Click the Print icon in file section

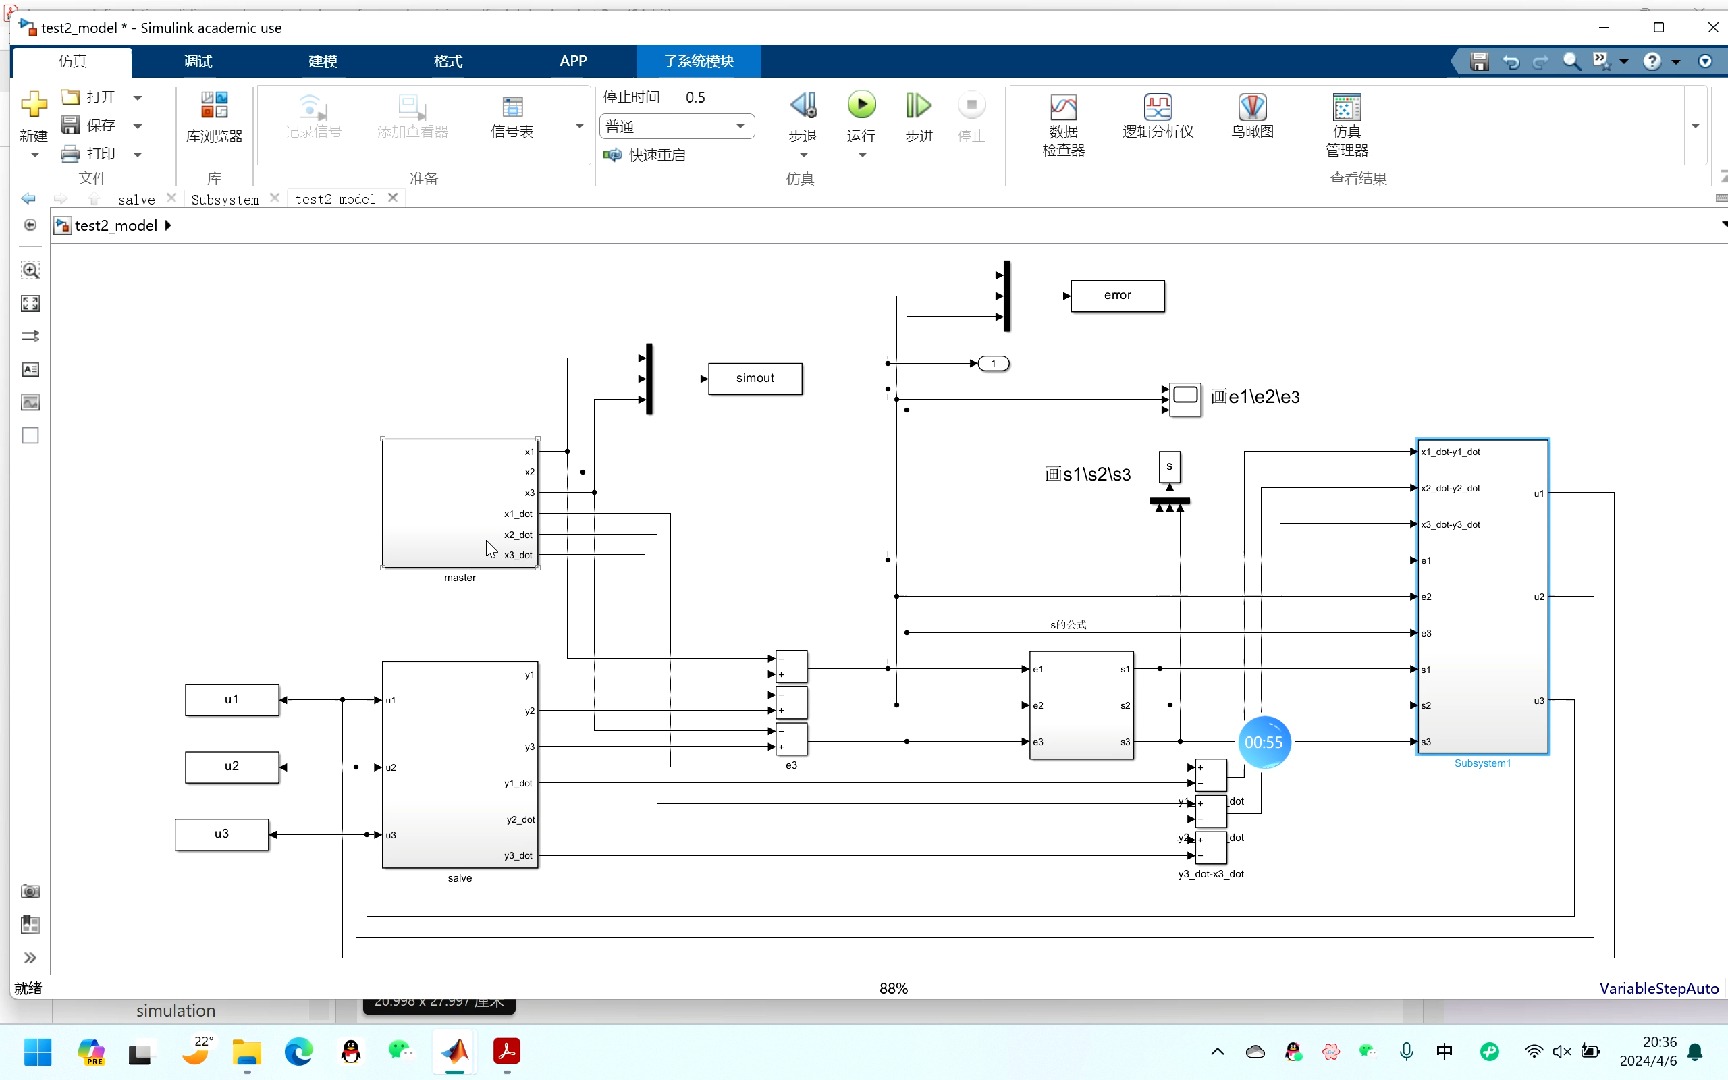point(70,153)
